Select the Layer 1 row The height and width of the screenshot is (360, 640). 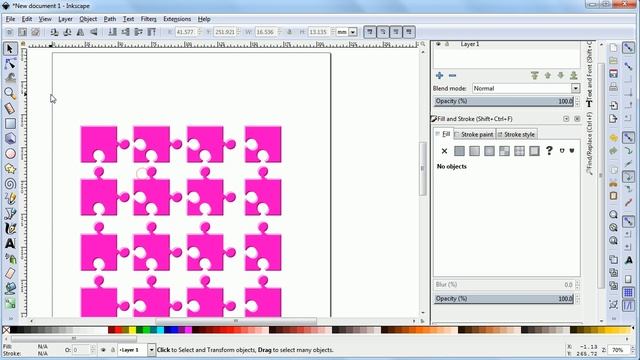(506, 44)
